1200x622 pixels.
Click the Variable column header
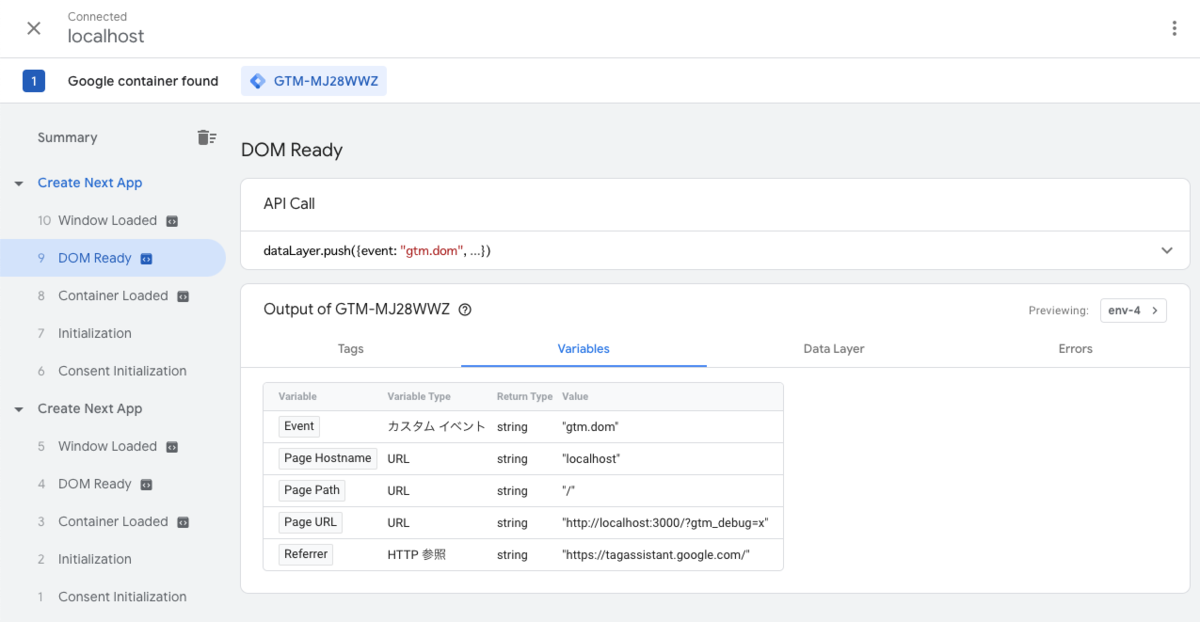pos(298,397)
